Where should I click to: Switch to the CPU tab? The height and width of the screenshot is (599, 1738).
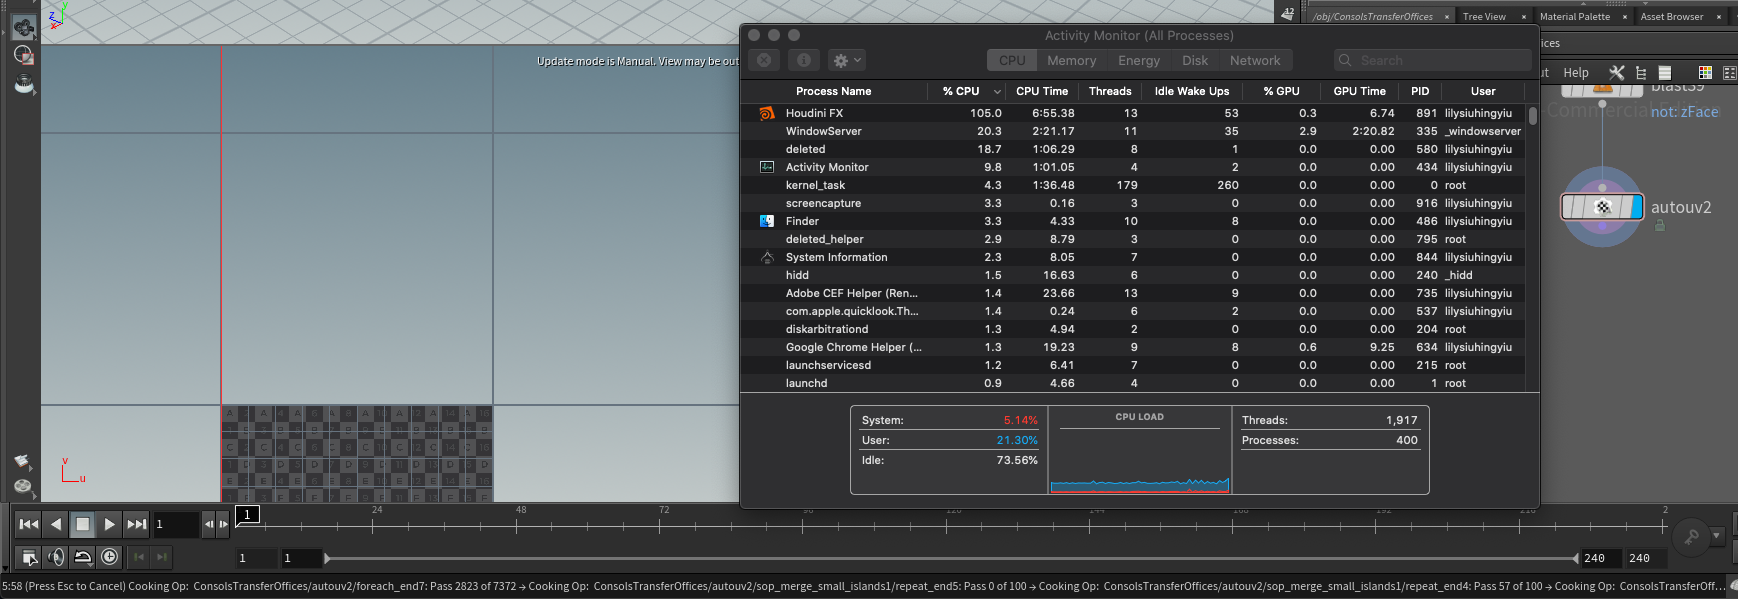point(1012,60)
